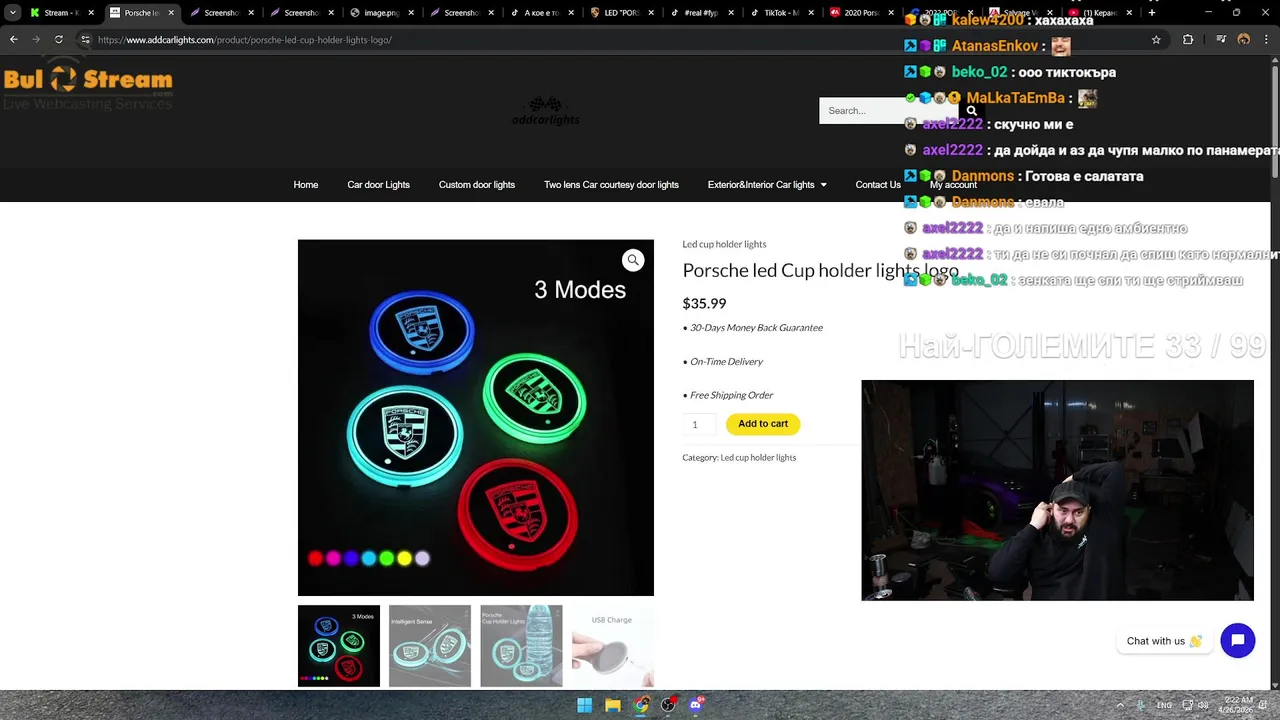Open the browser profile avatar icon

(x=1244, y=39)
